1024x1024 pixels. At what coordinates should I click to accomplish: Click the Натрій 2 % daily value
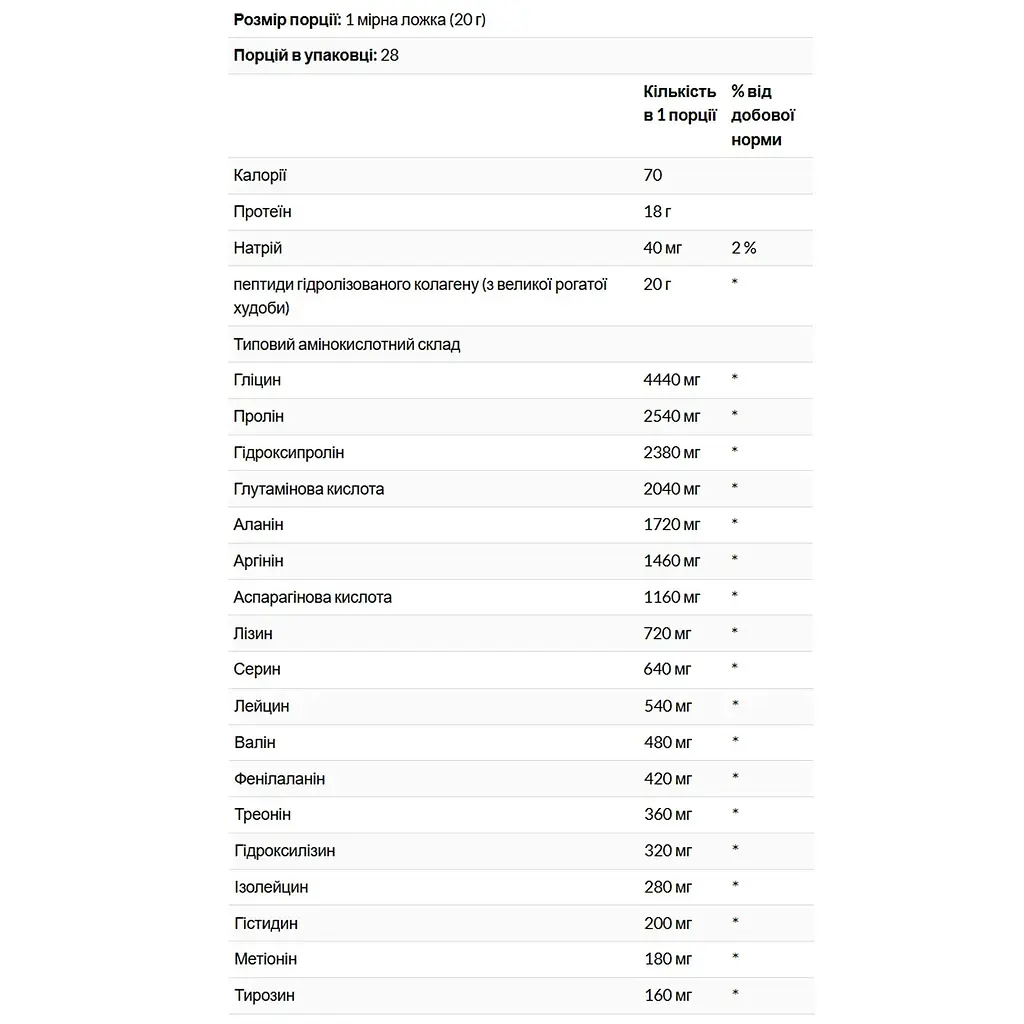[x=743, y=248]
